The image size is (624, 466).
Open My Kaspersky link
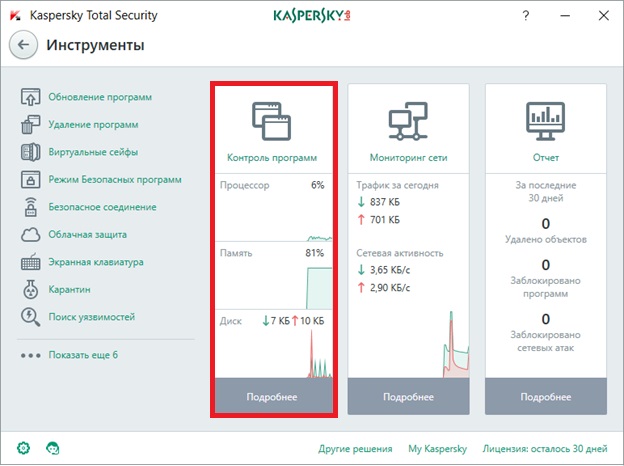[x=437, y=448]
